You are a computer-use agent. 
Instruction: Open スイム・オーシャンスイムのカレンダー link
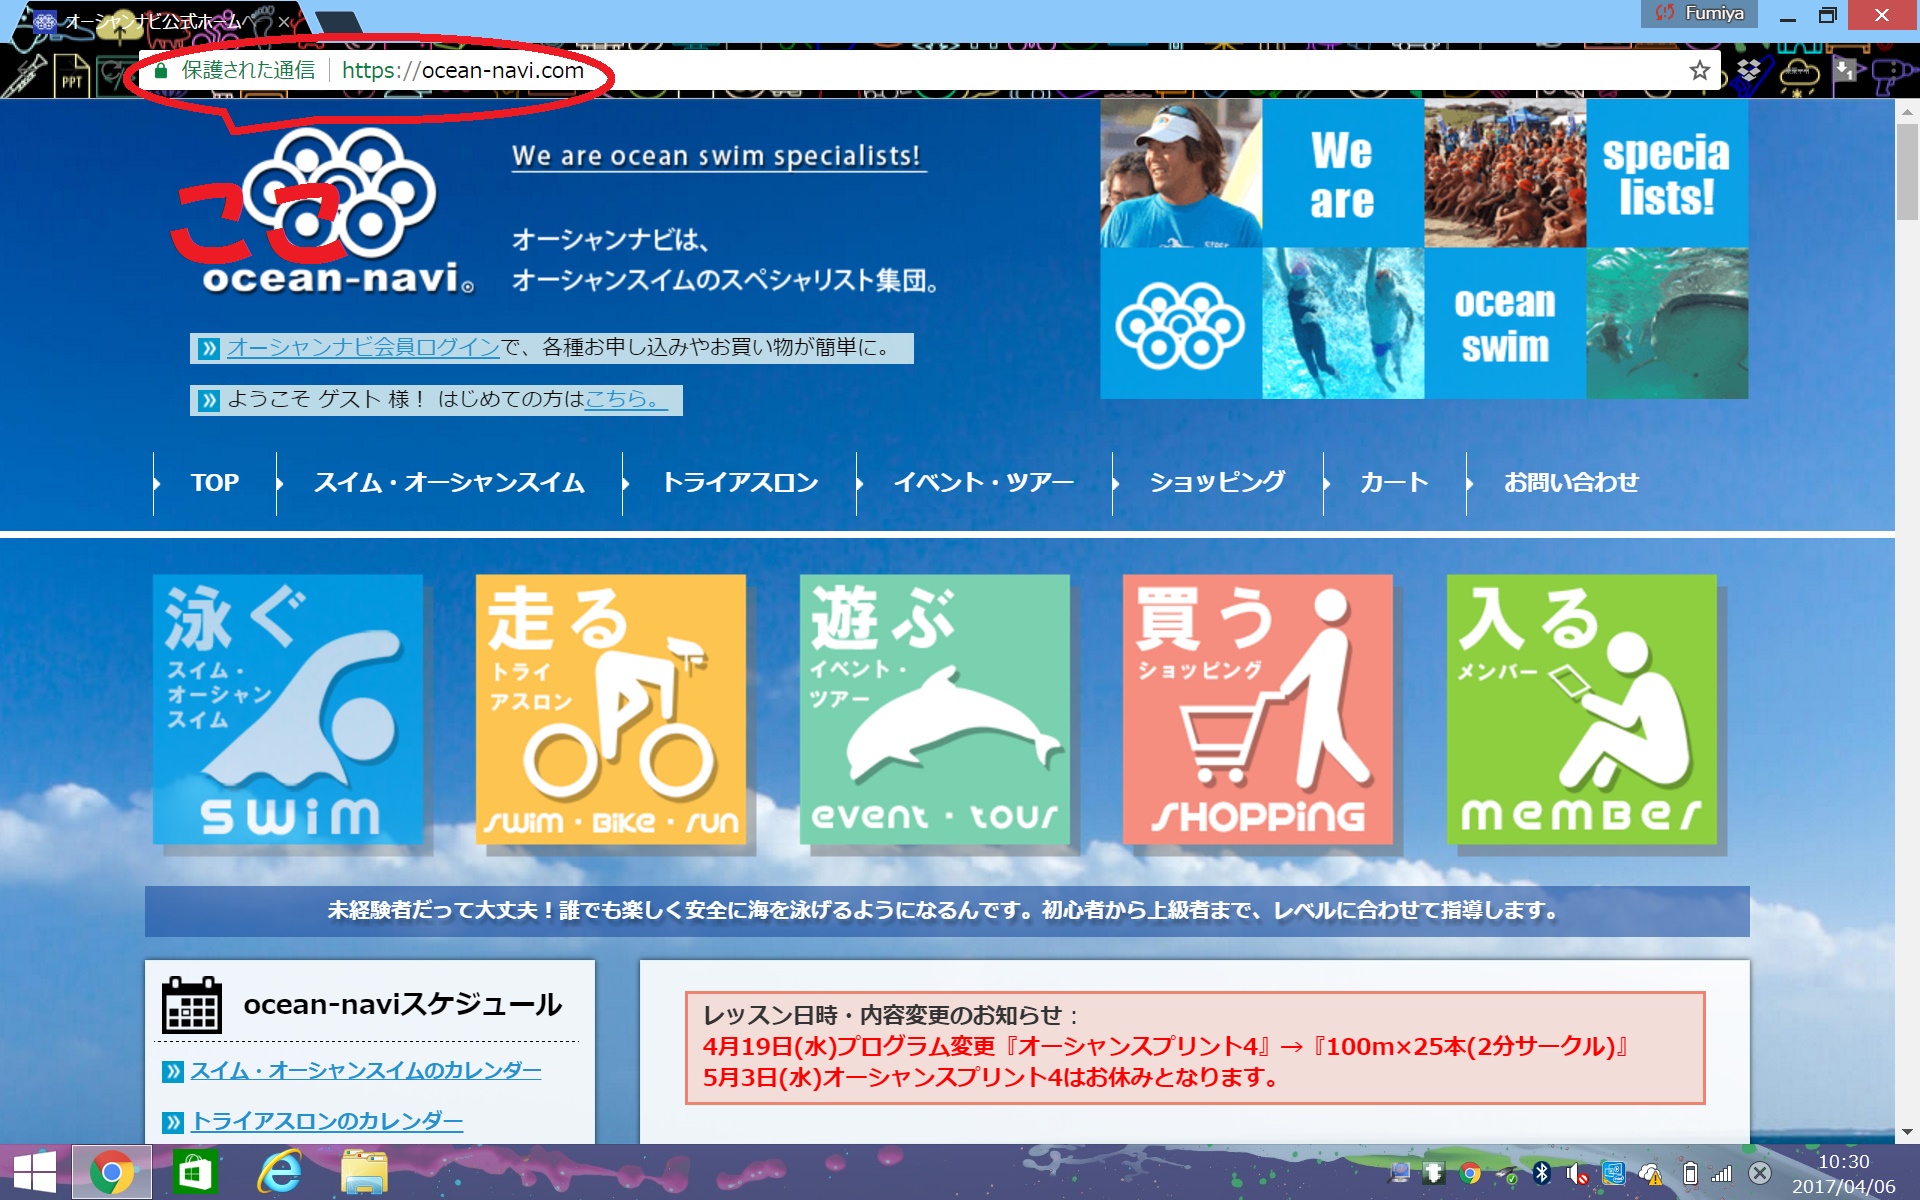click(366, 1071)
